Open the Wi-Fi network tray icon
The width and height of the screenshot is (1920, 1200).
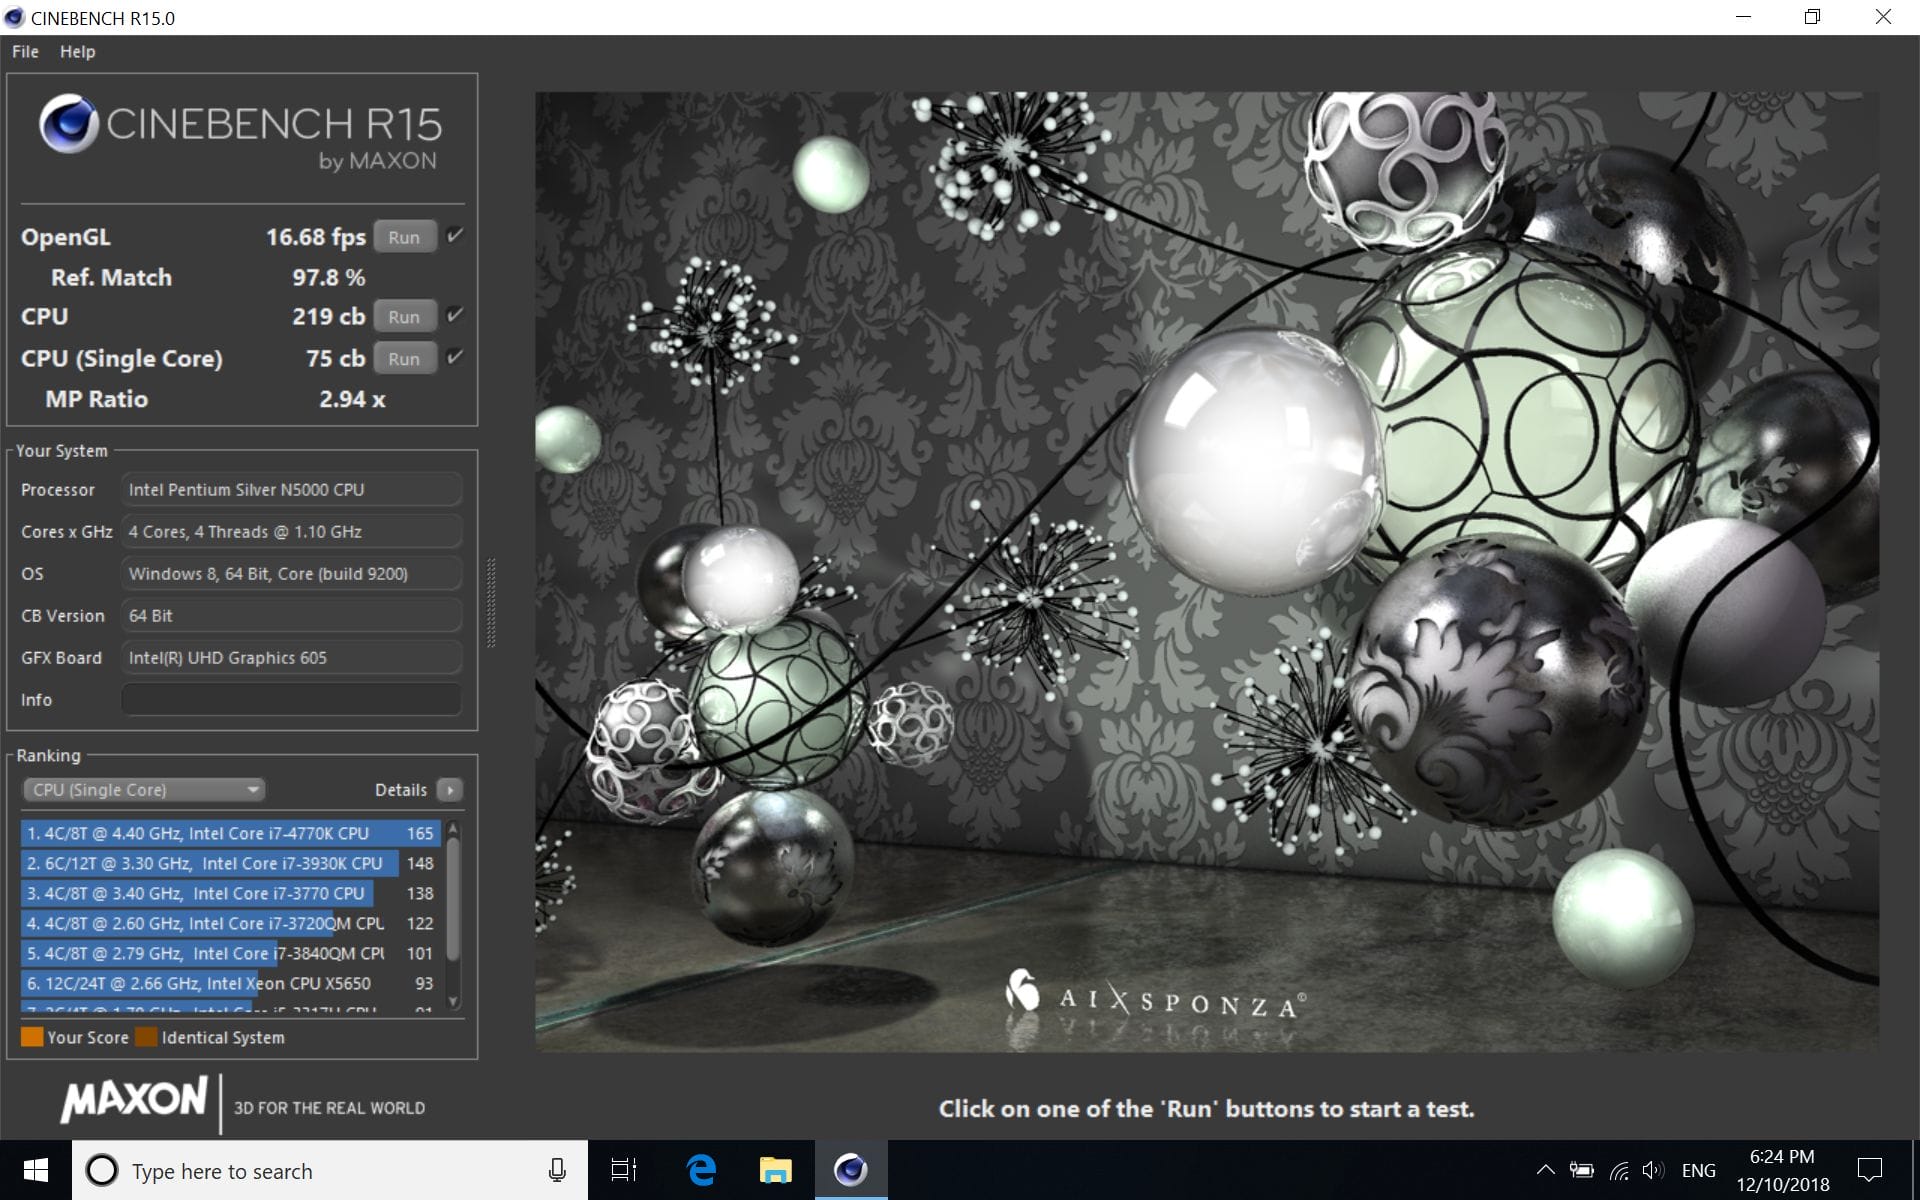(x=1619, y=1170)
